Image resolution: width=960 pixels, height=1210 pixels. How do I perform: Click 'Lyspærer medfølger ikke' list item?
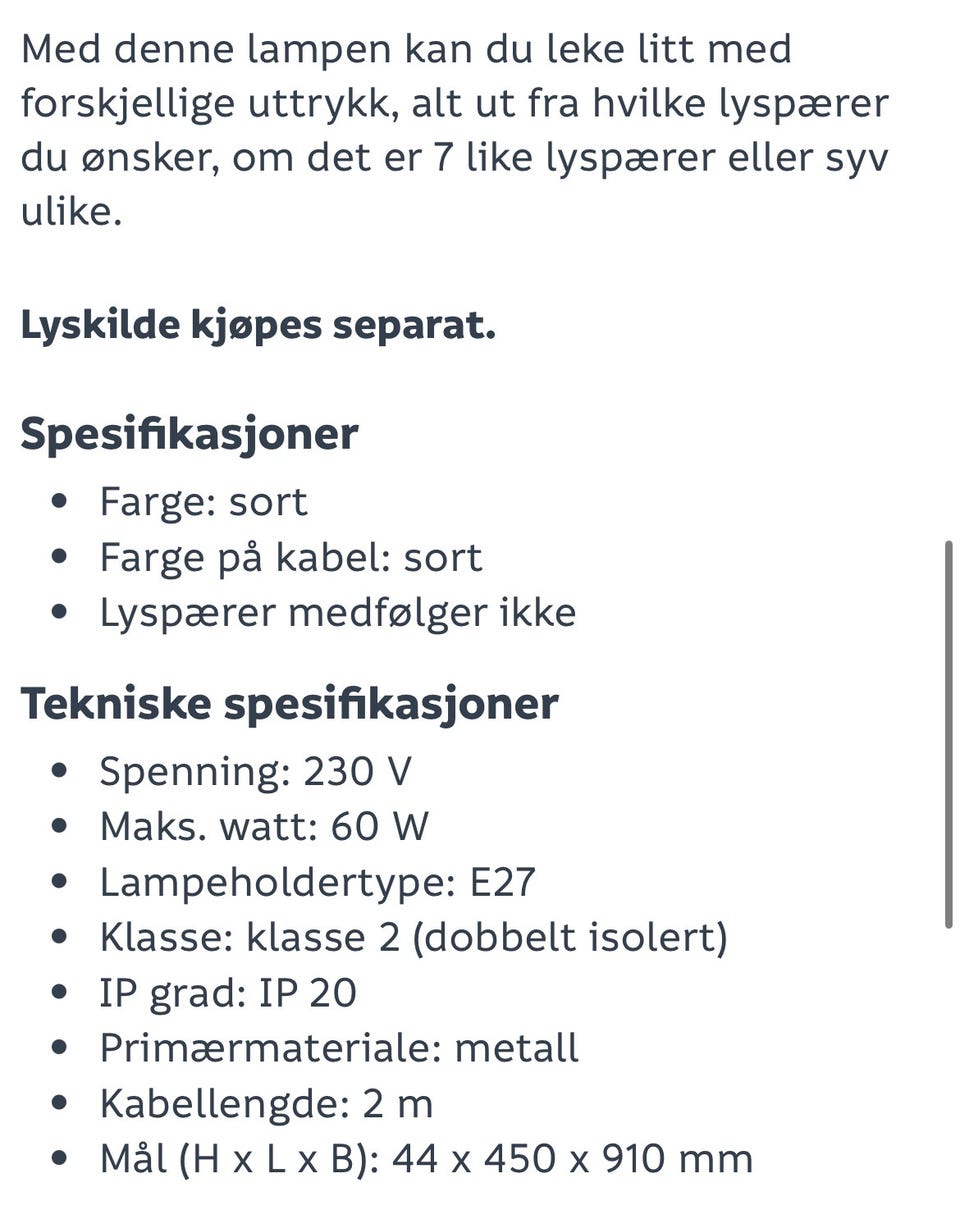(337, 613)
